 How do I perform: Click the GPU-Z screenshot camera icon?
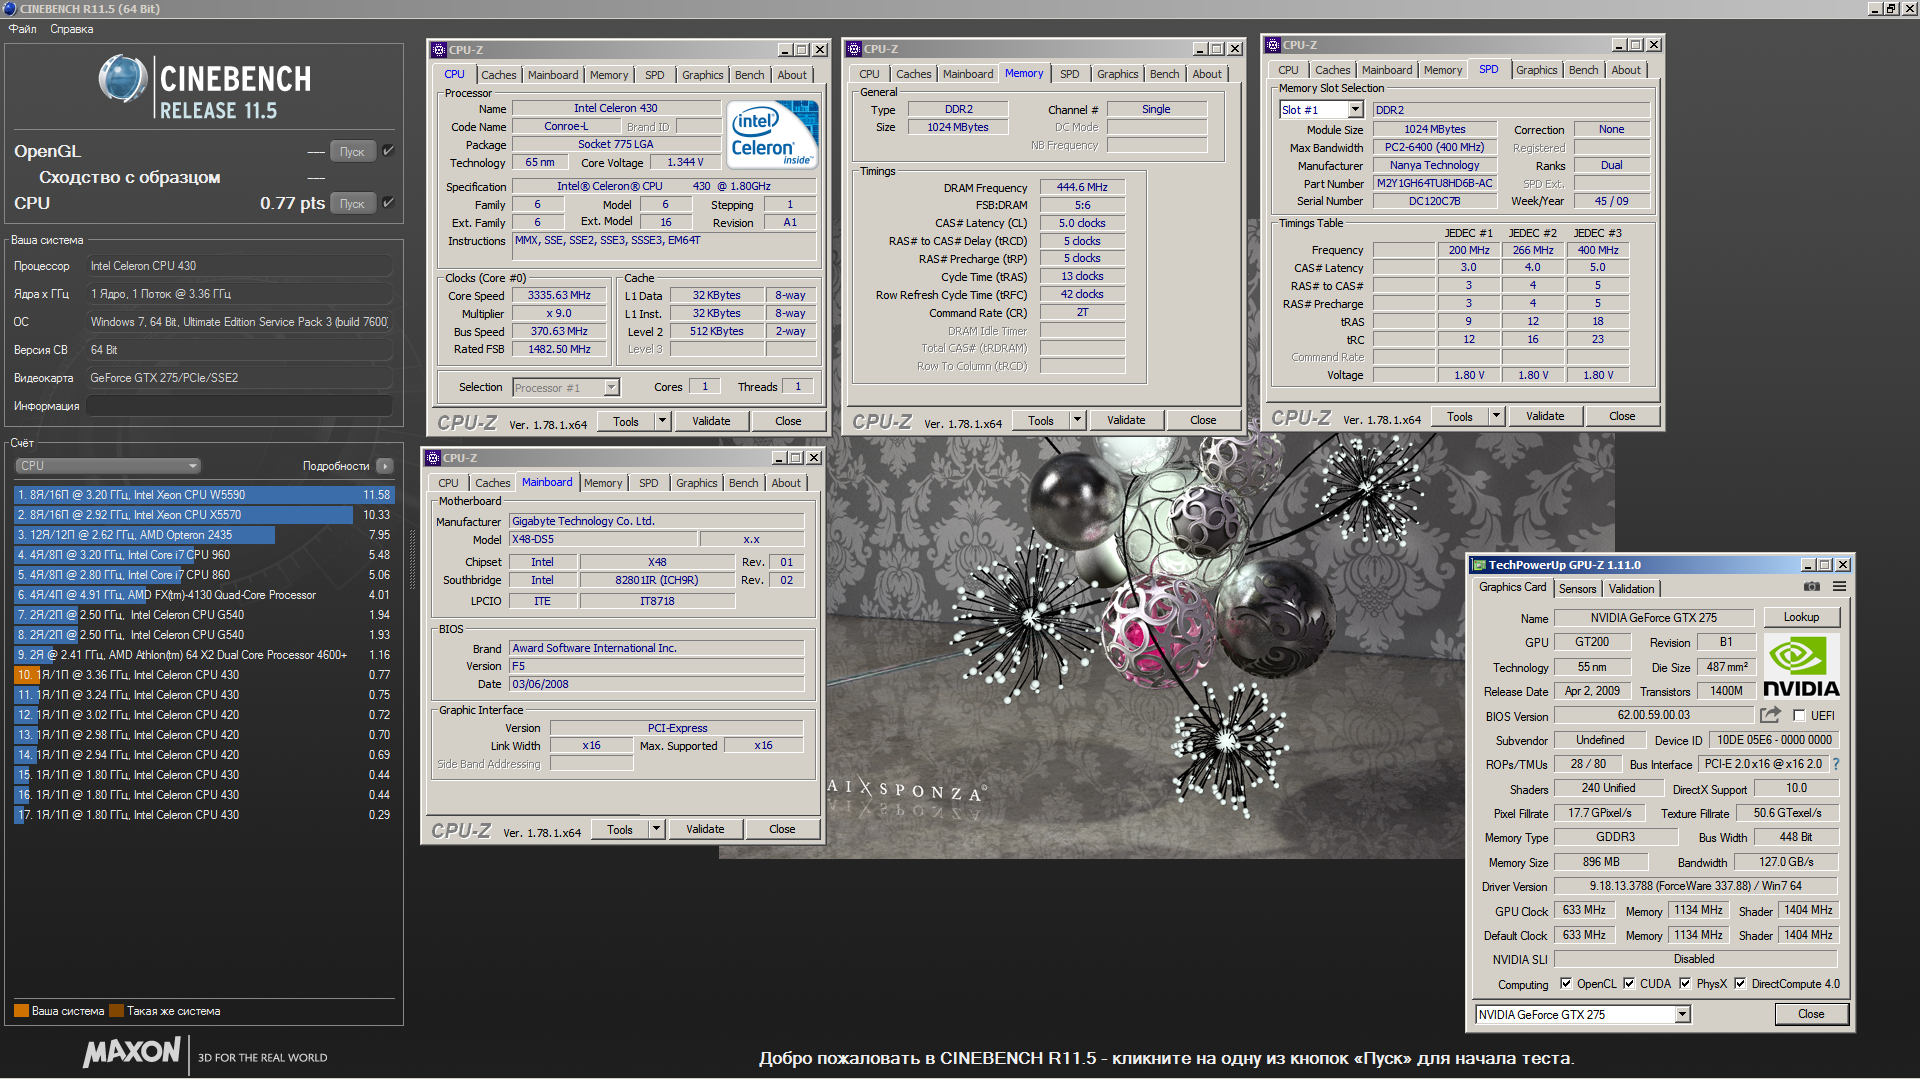[x=1811, y=587]
